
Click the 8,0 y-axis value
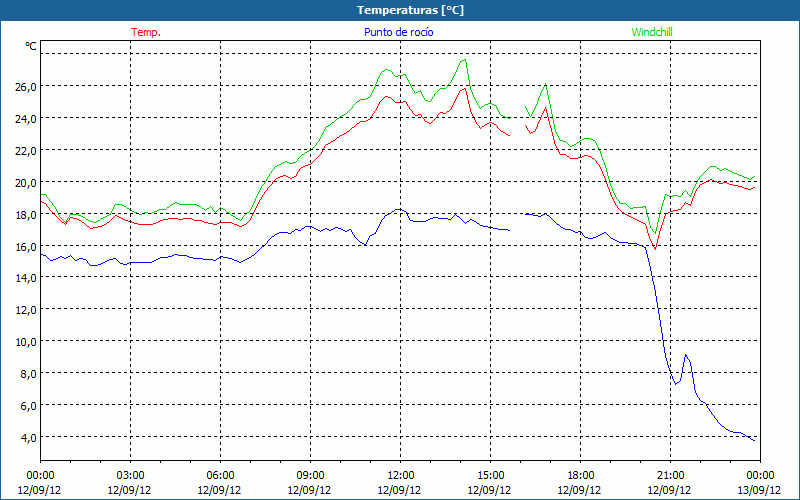click(29, 373)
